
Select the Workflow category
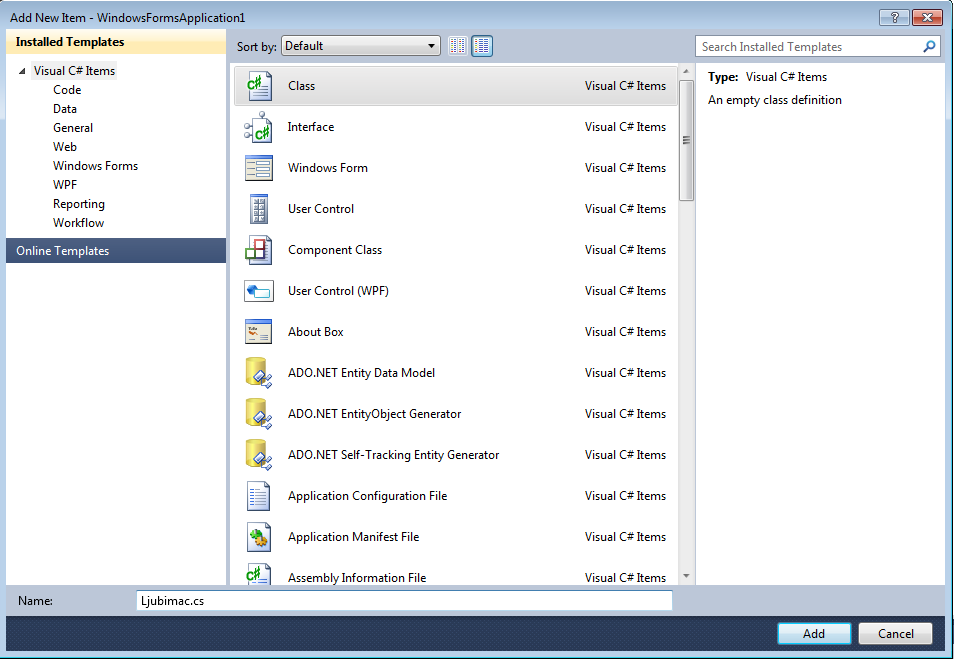tap(78, 223)
